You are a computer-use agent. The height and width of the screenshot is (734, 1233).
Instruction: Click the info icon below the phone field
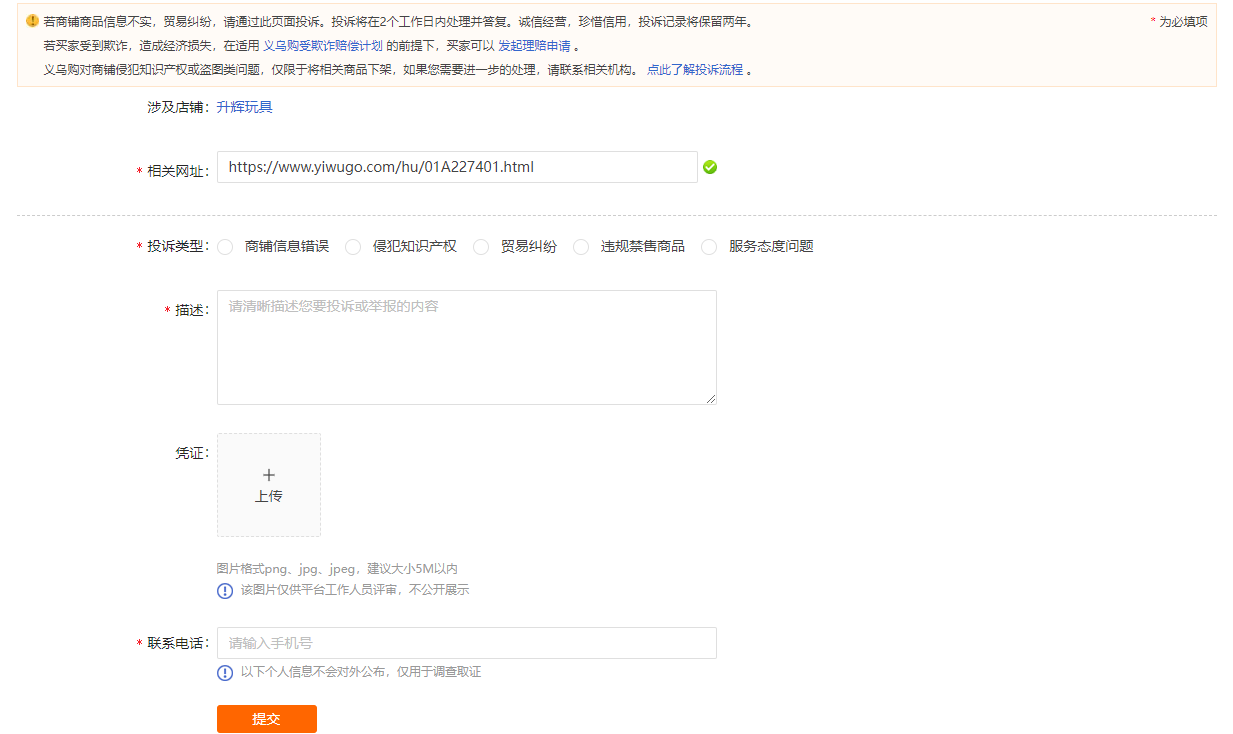coord(225,672)
